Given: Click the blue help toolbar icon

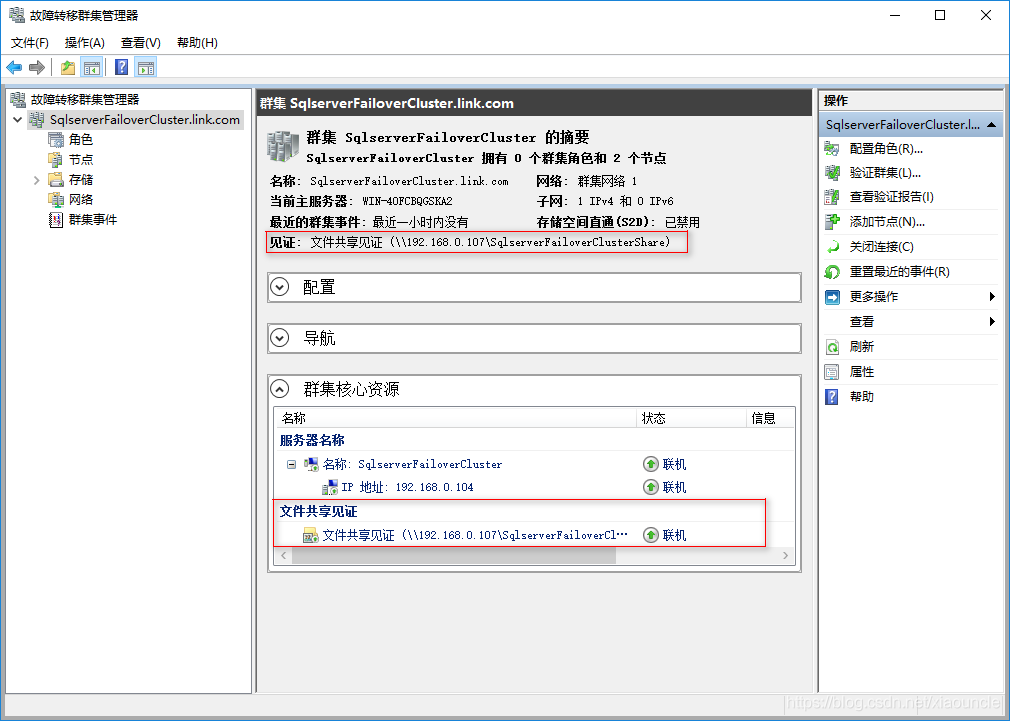Looking at the screenshot, I should click(x=121, y=68).
